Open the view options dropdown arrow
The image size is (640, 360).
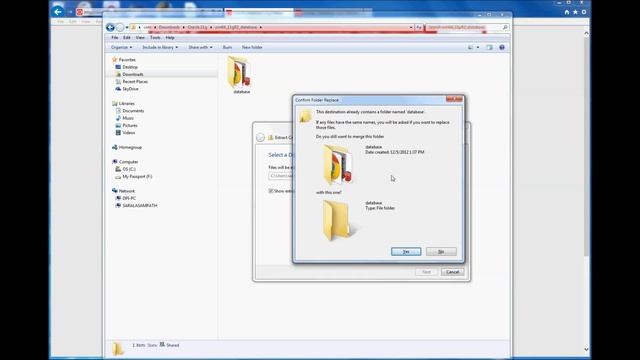[478, 47]
